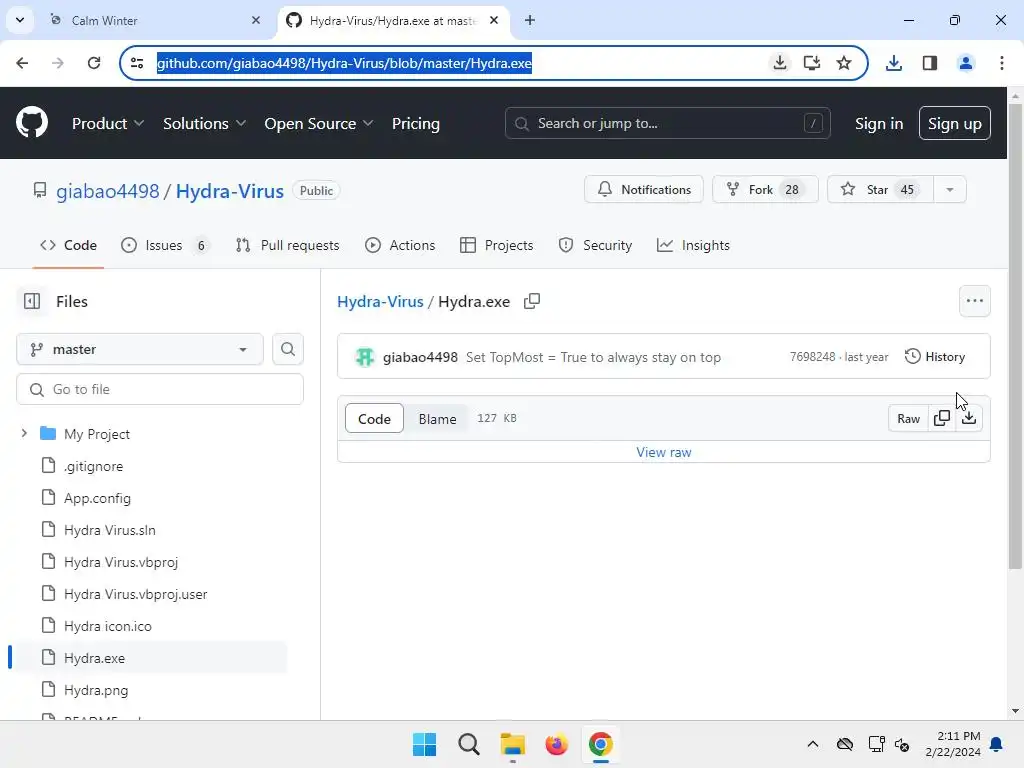Reload the current page

94,63
